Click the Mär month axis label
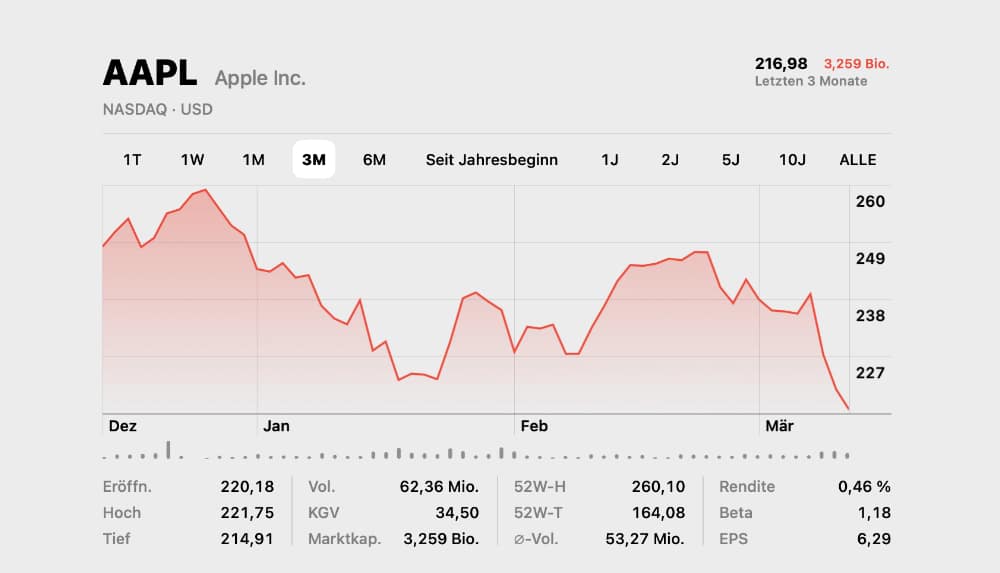This screenshot has width=1000, height=573. pyautogui.click(x=779, y=426)
